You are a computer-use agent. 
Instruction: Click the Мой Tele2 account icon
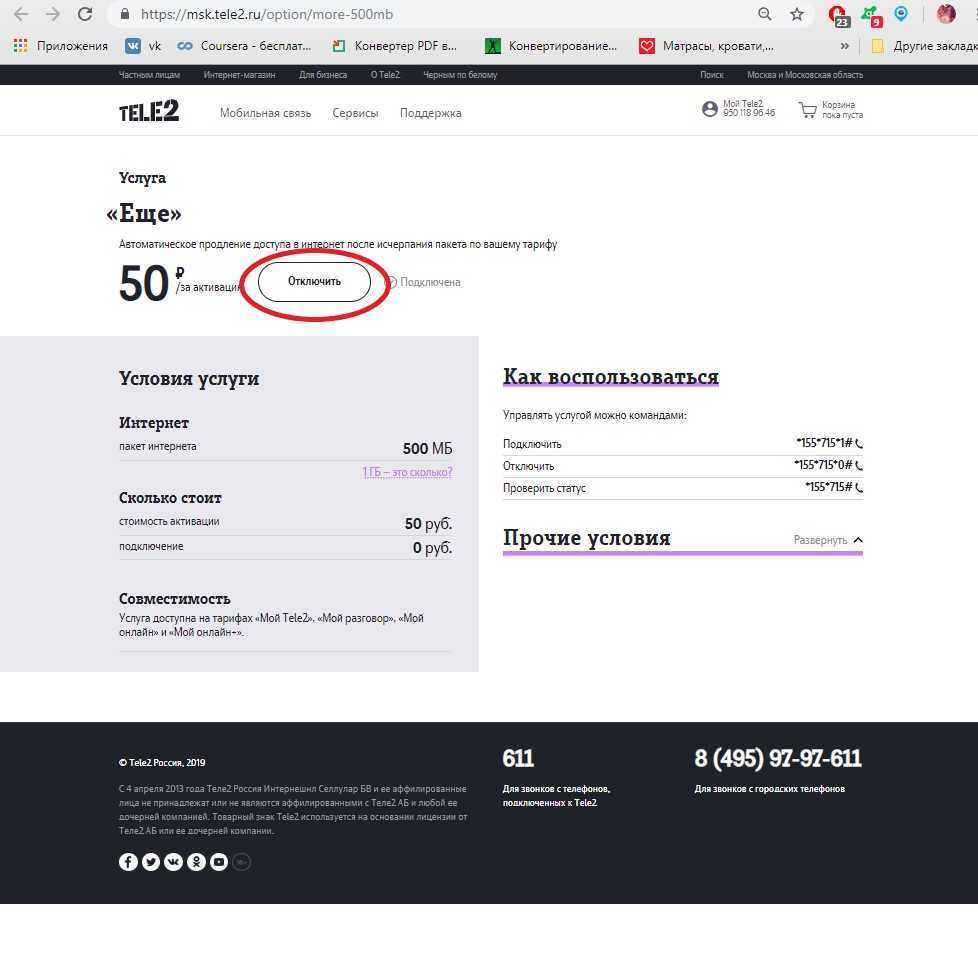click(710, 110)
